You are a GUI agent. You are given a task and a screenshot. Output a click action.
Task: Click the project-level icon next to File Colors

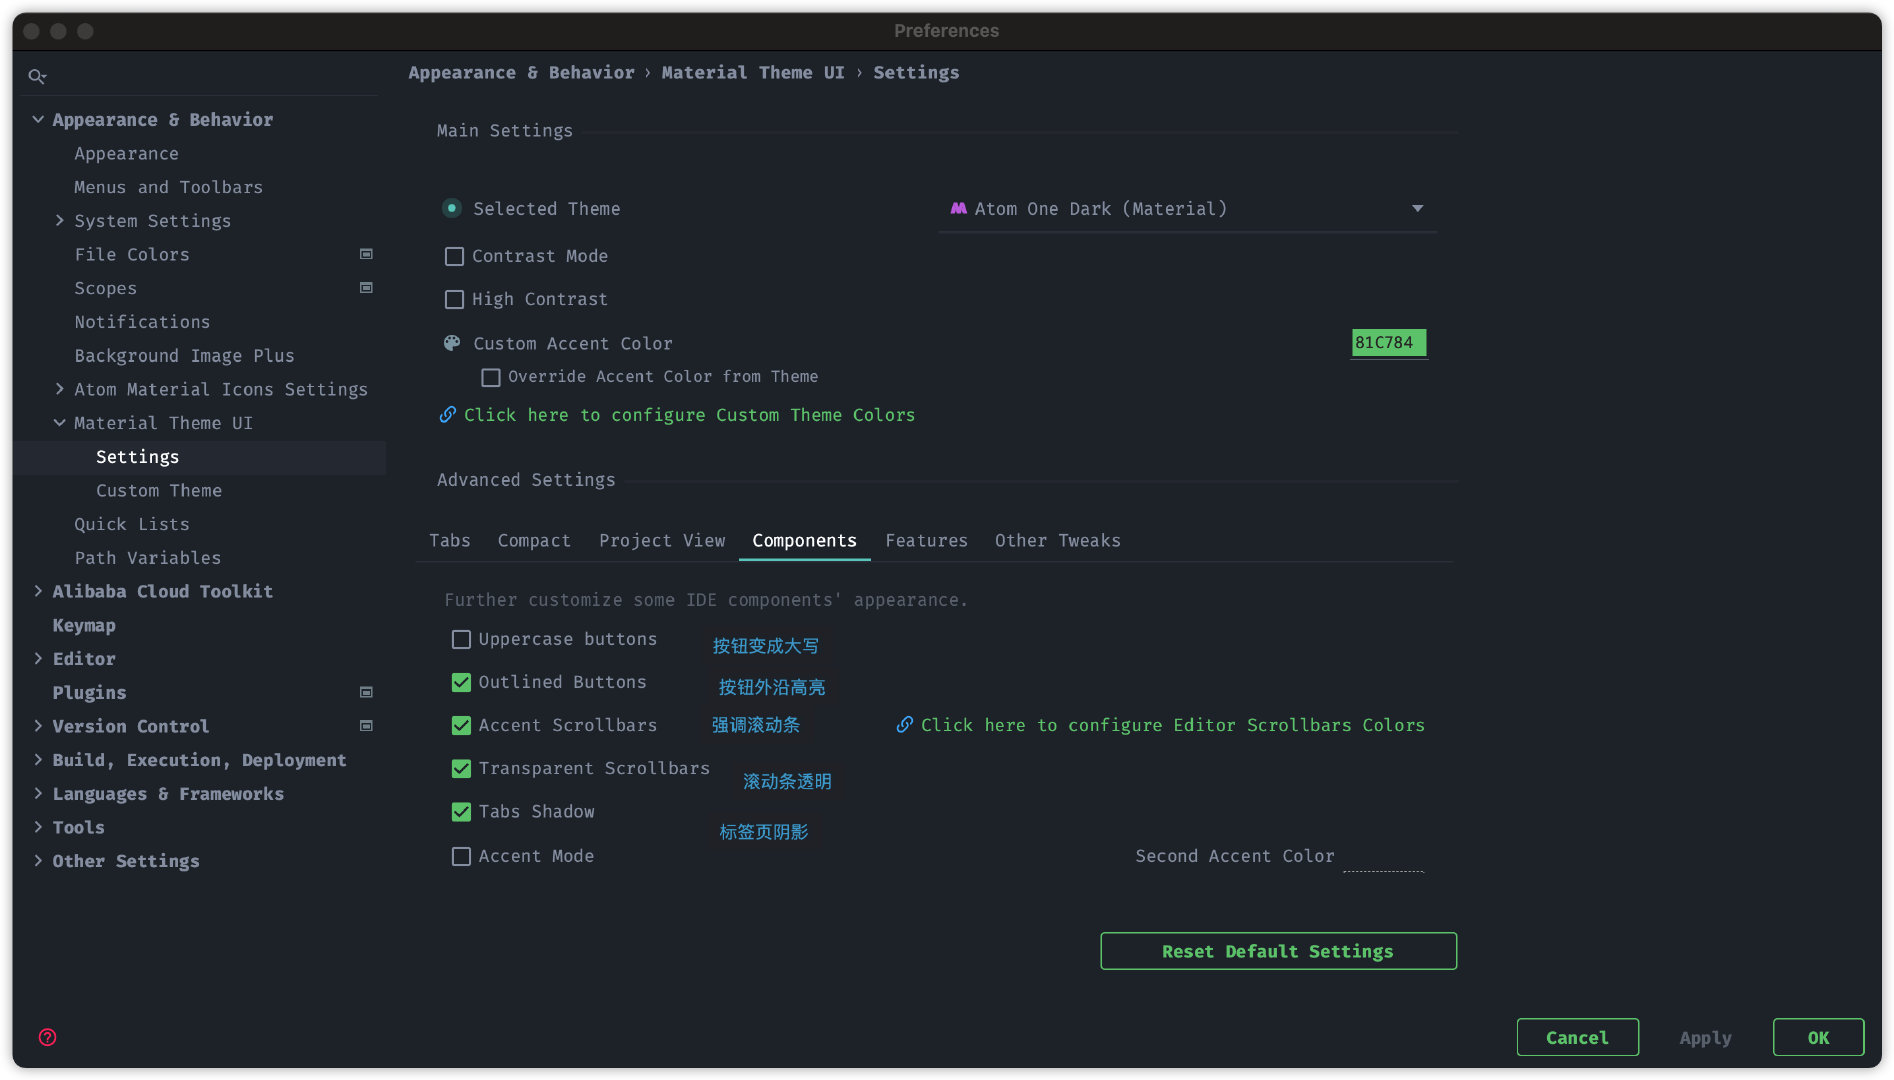[x=366, y=254]
